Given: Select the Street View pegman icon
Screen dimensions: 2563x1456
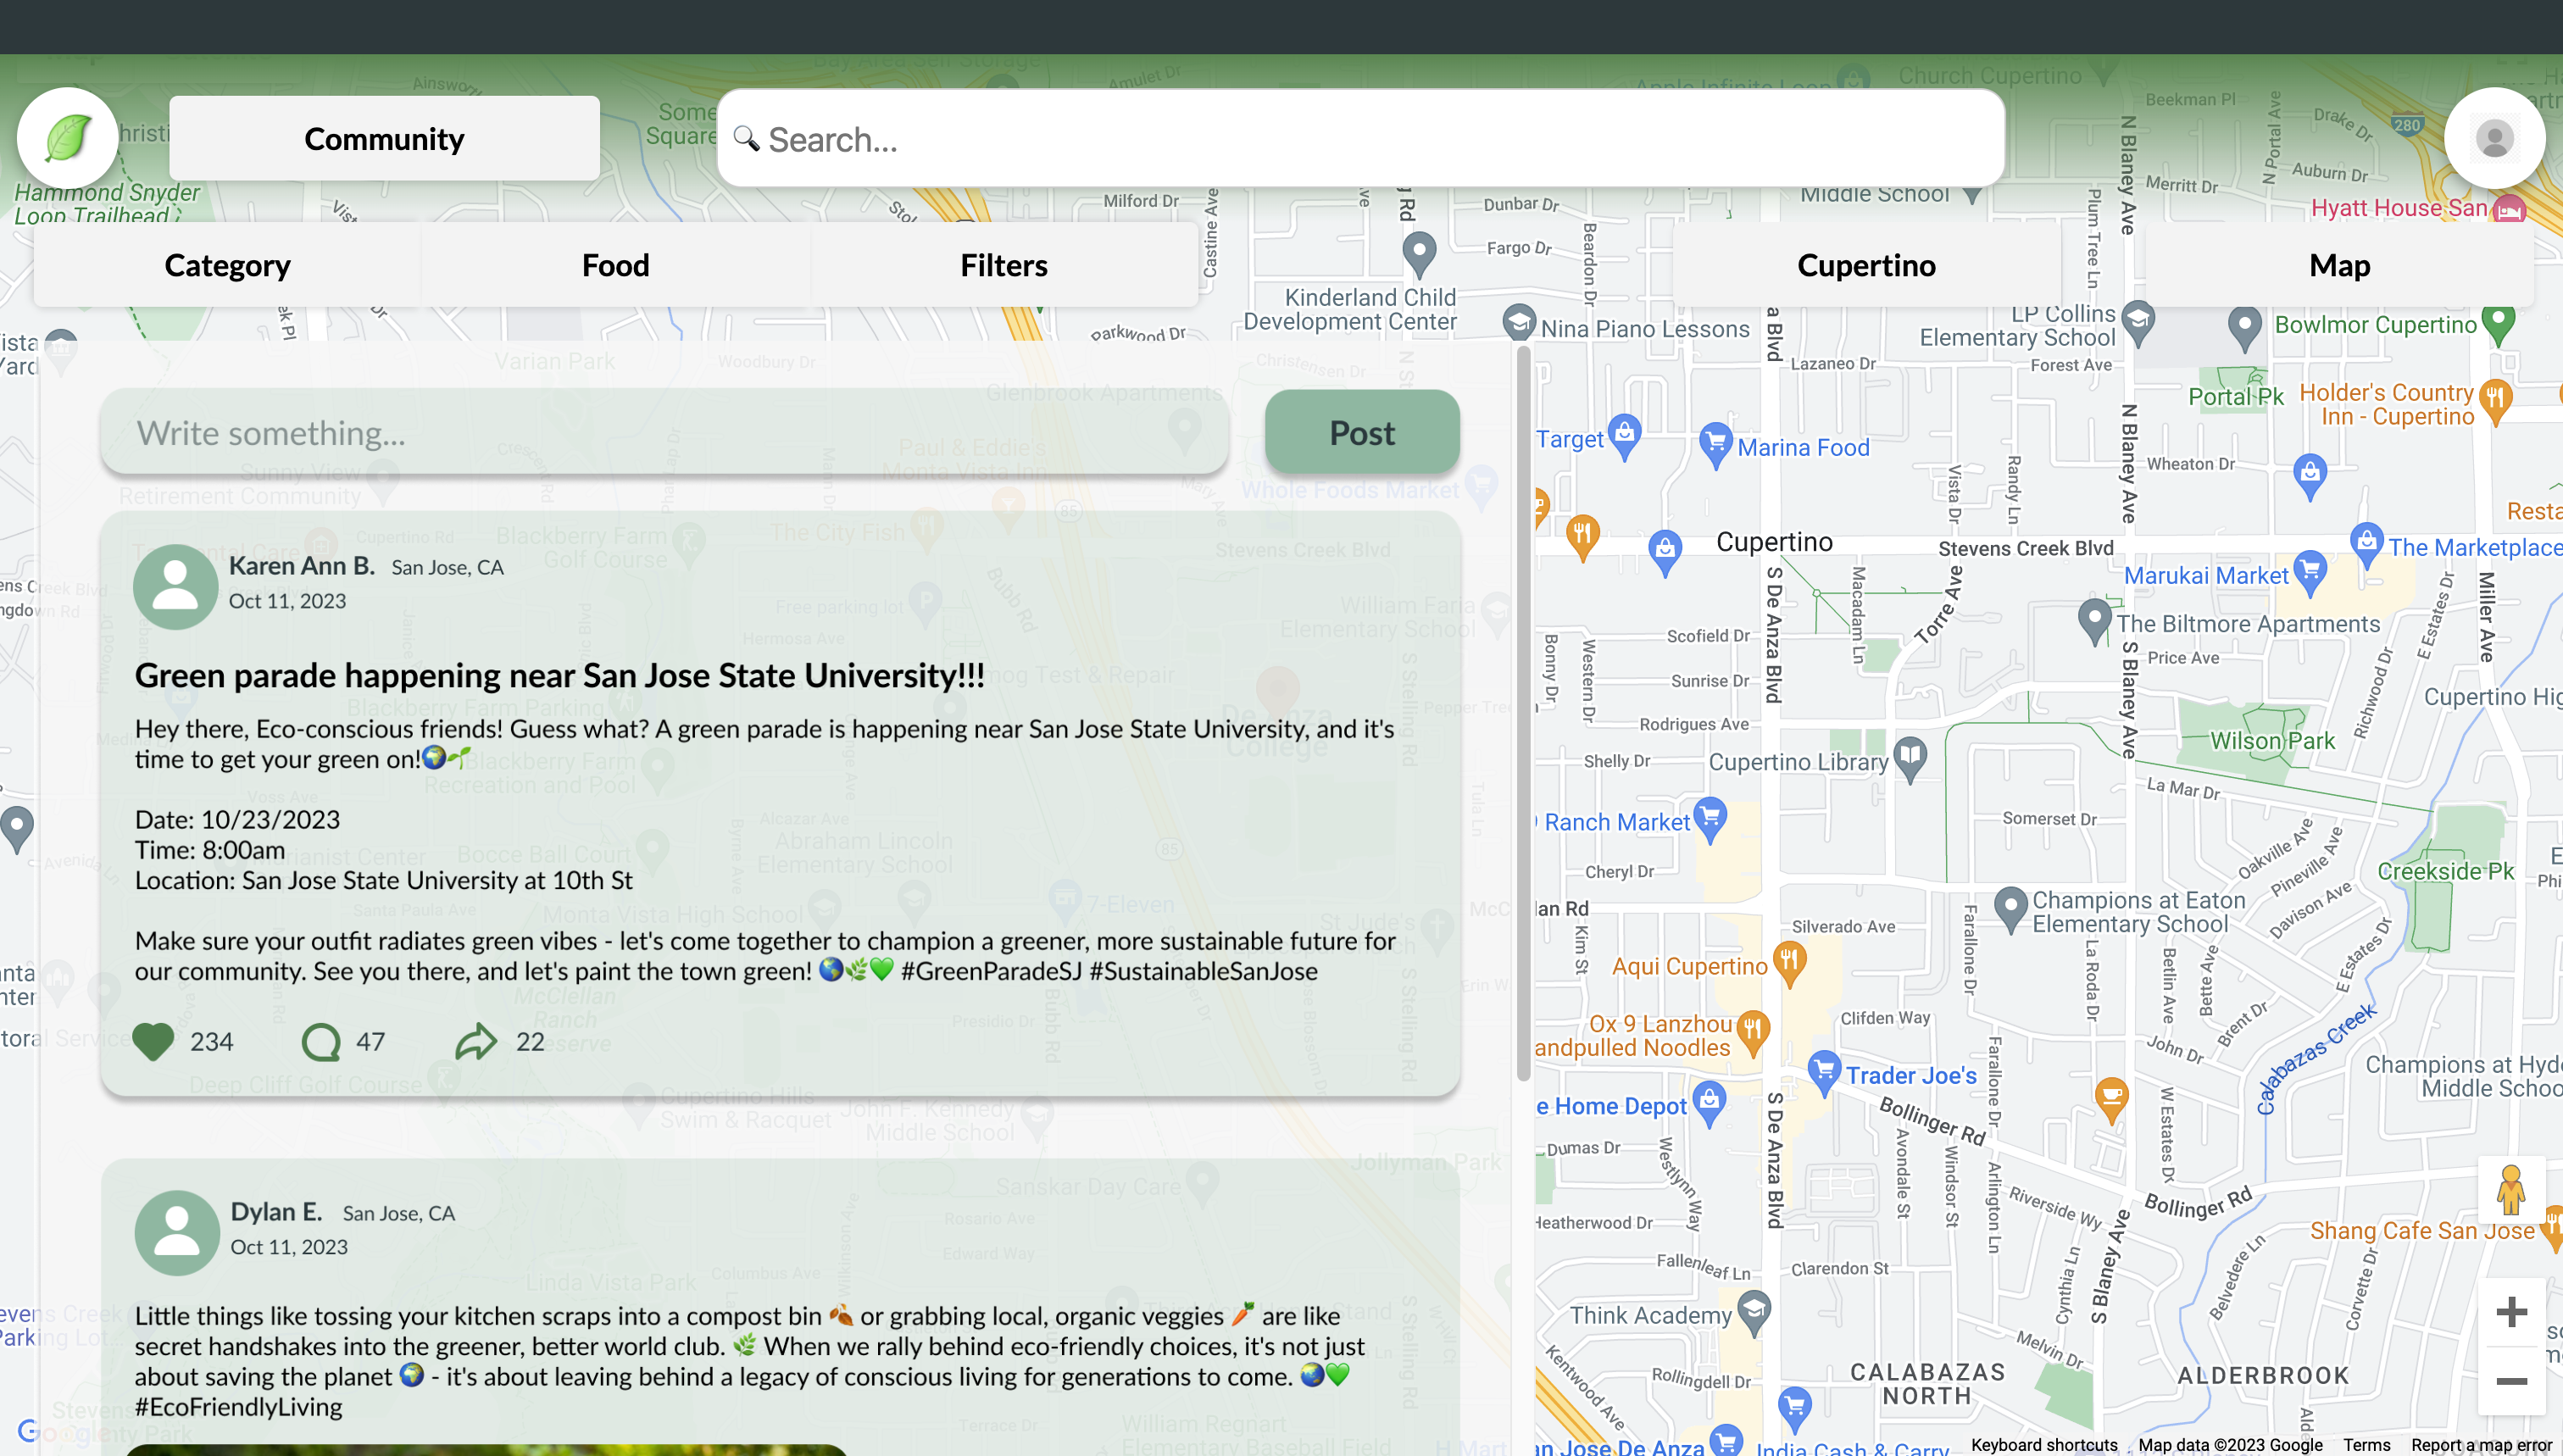Looking at the screenshot, I should (2510, 1190).
